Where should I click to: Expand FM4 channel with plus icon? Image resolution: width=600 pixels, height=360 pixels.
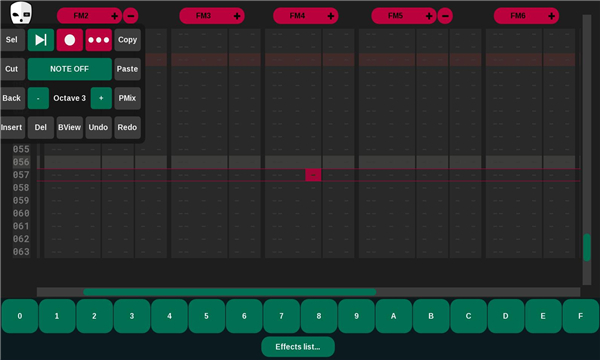(x=331, y=16)
